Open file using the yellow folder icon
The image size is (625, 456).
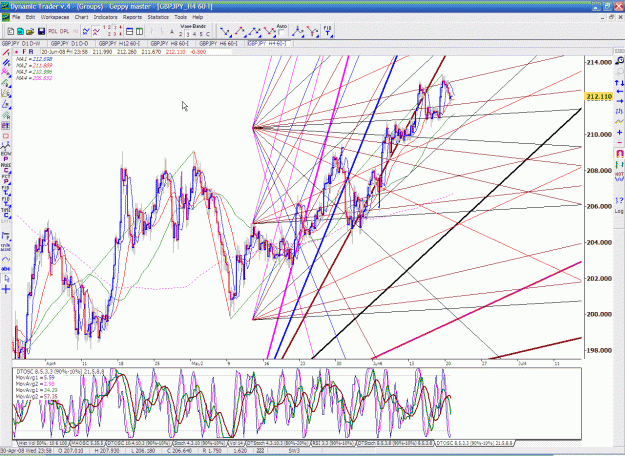pos(29,31)
